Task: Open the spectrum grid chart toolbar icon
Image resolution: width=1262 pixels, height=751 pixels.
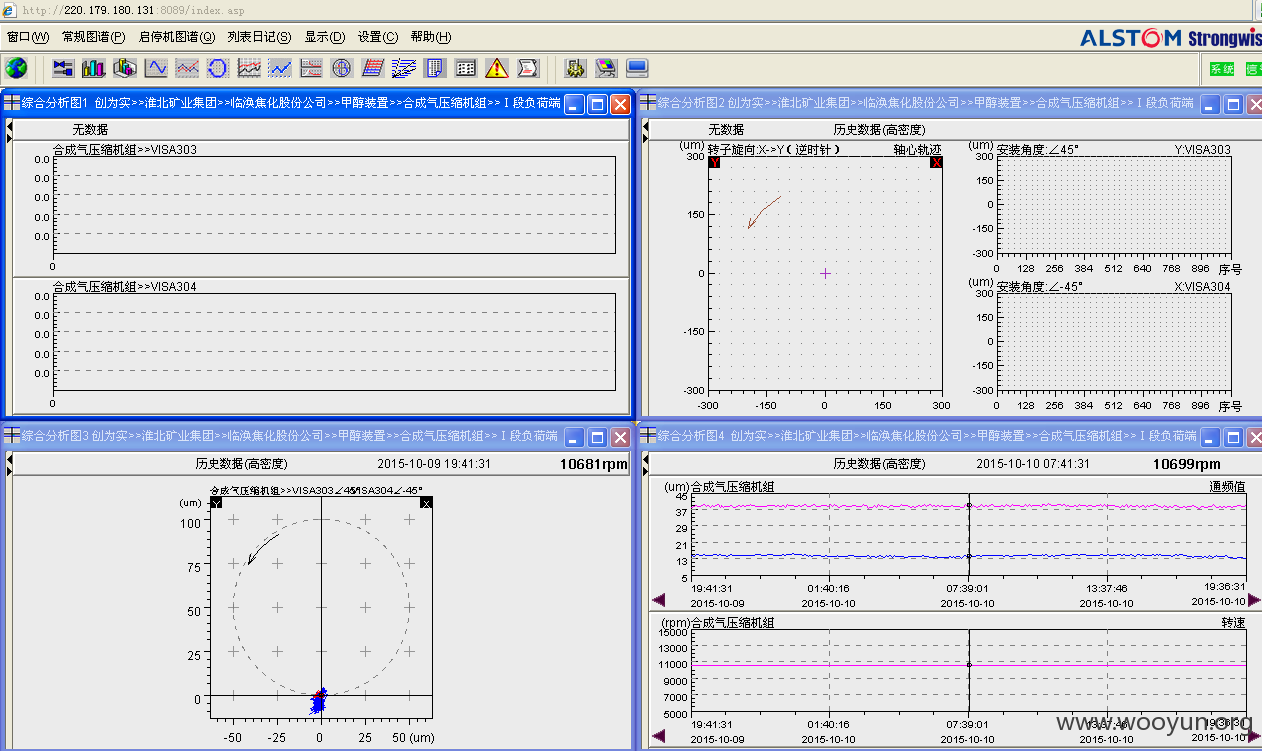Action: pyautogui.click(x=249, y=68)
